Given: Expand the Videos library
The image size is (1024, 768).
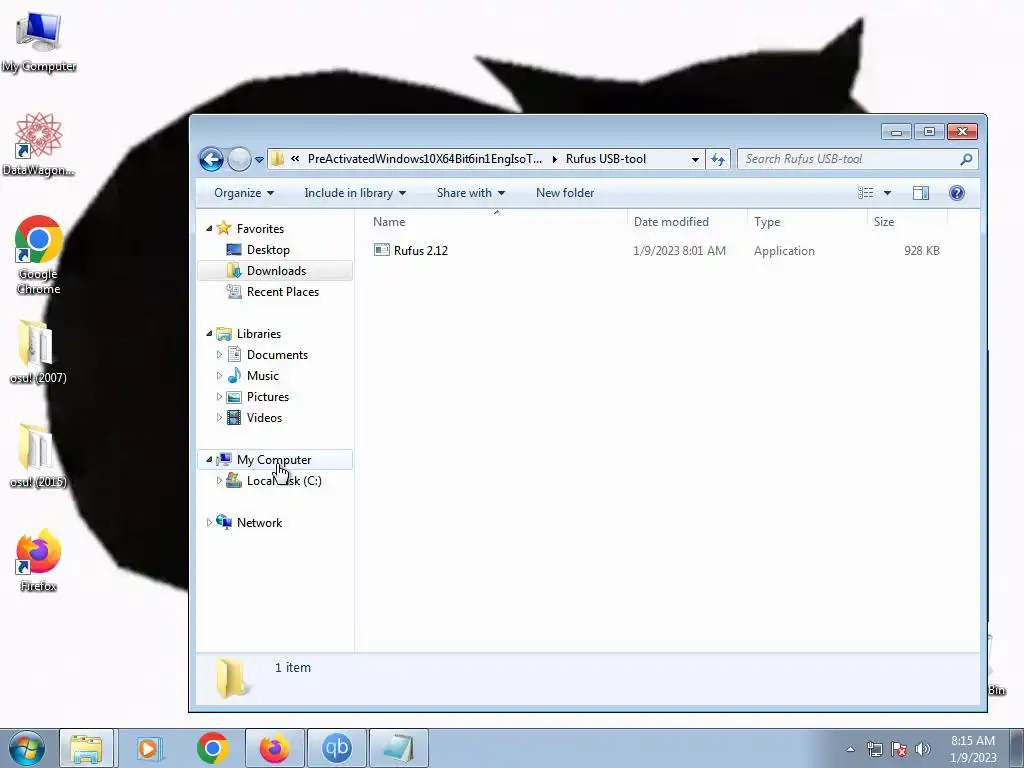Looking at the screenshot, I should (x=219, y=417).
